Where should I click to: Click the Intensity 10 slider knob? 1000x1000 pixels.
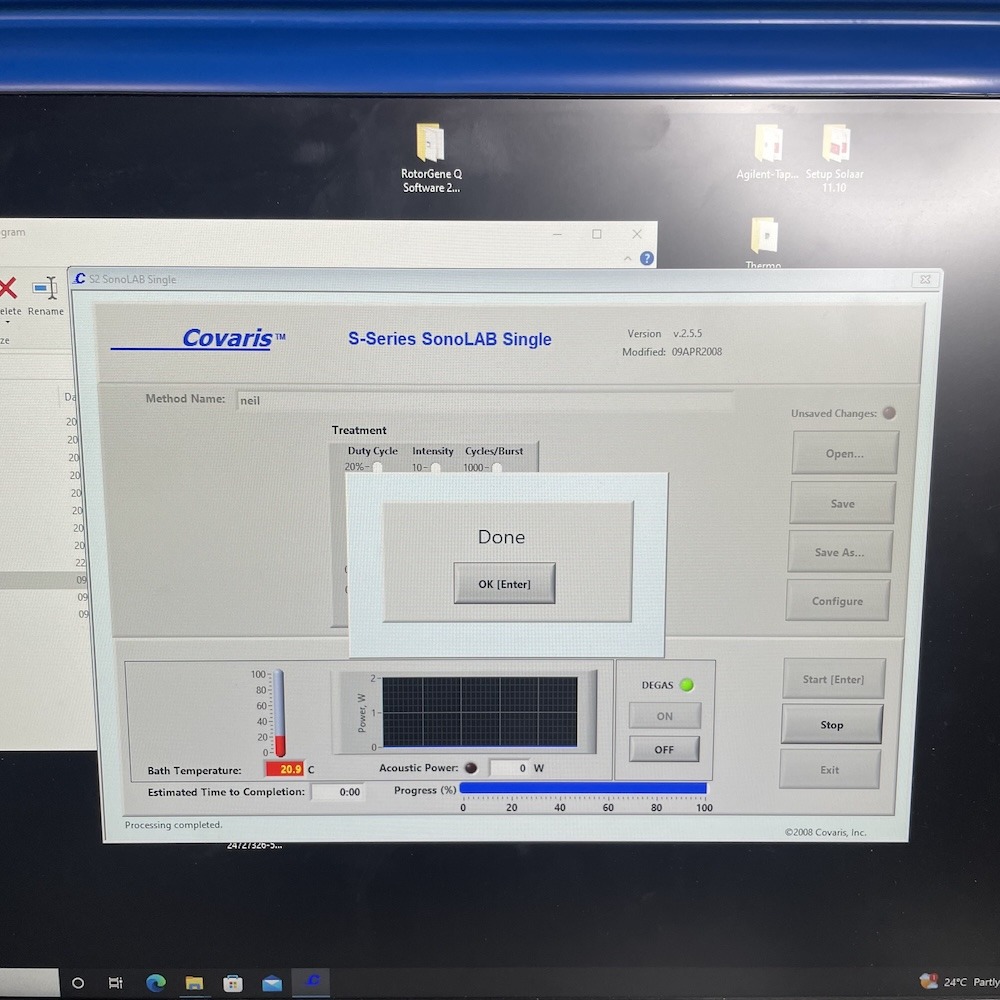(x=436, y=468)
